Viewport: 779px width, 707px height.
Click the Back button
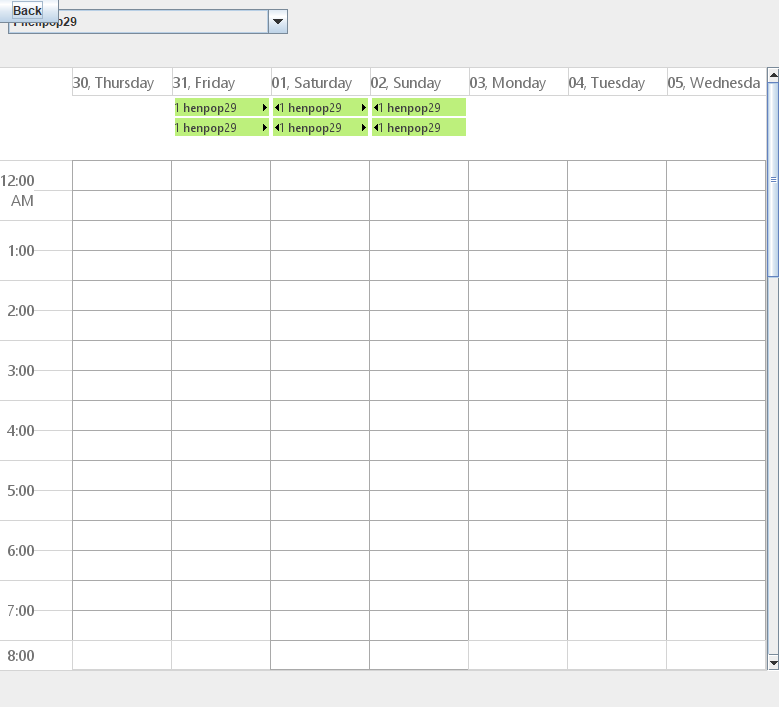(27, 10)
